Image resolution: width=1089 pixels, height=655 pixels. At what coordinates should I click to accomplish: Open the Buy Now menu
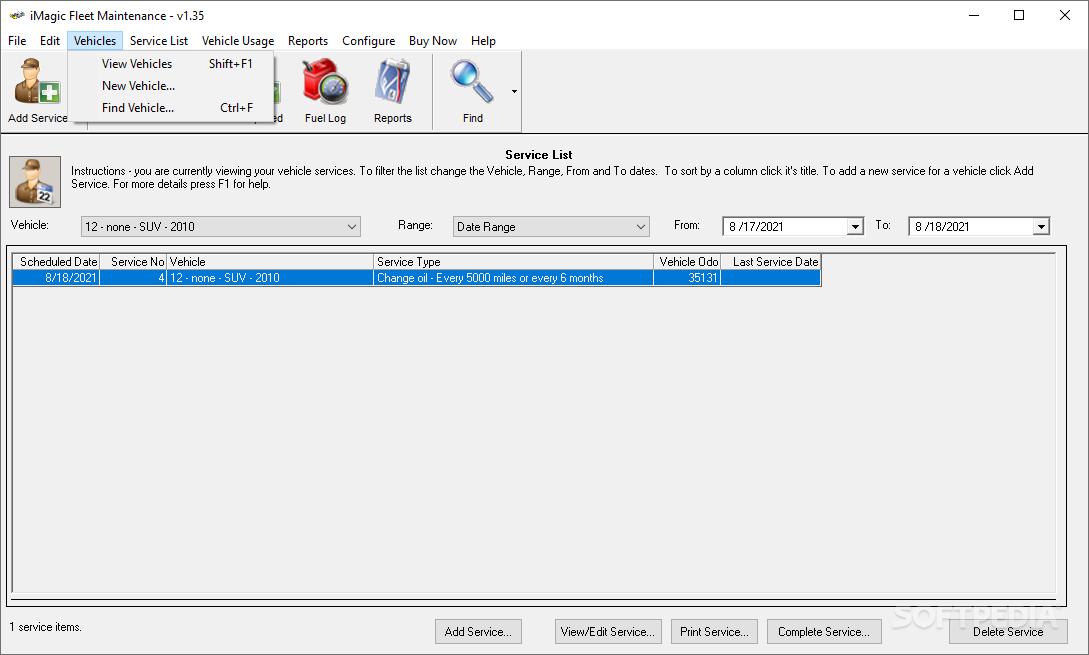(x=433, y=41)
